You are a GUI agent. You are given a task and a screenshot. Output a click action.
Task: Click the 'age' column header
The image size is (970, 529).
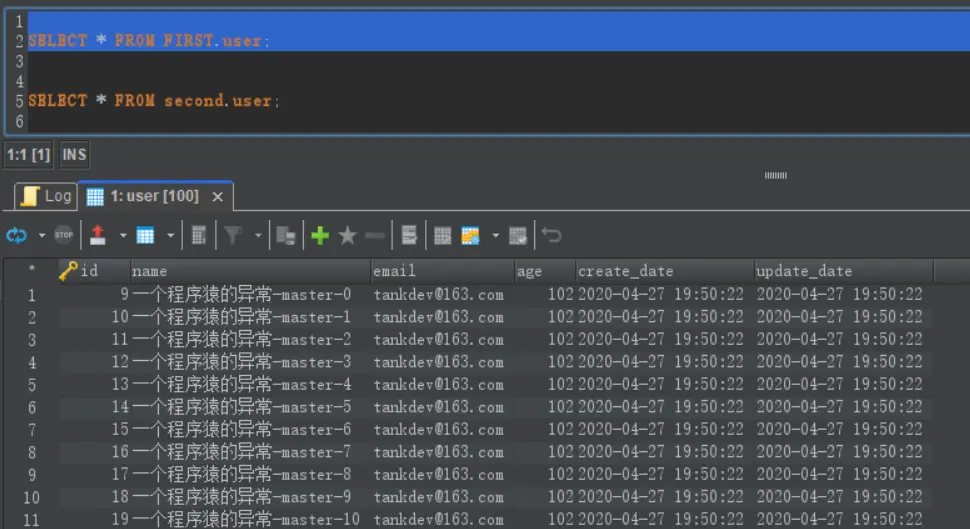pyautogui.click(x=544, y=271)
